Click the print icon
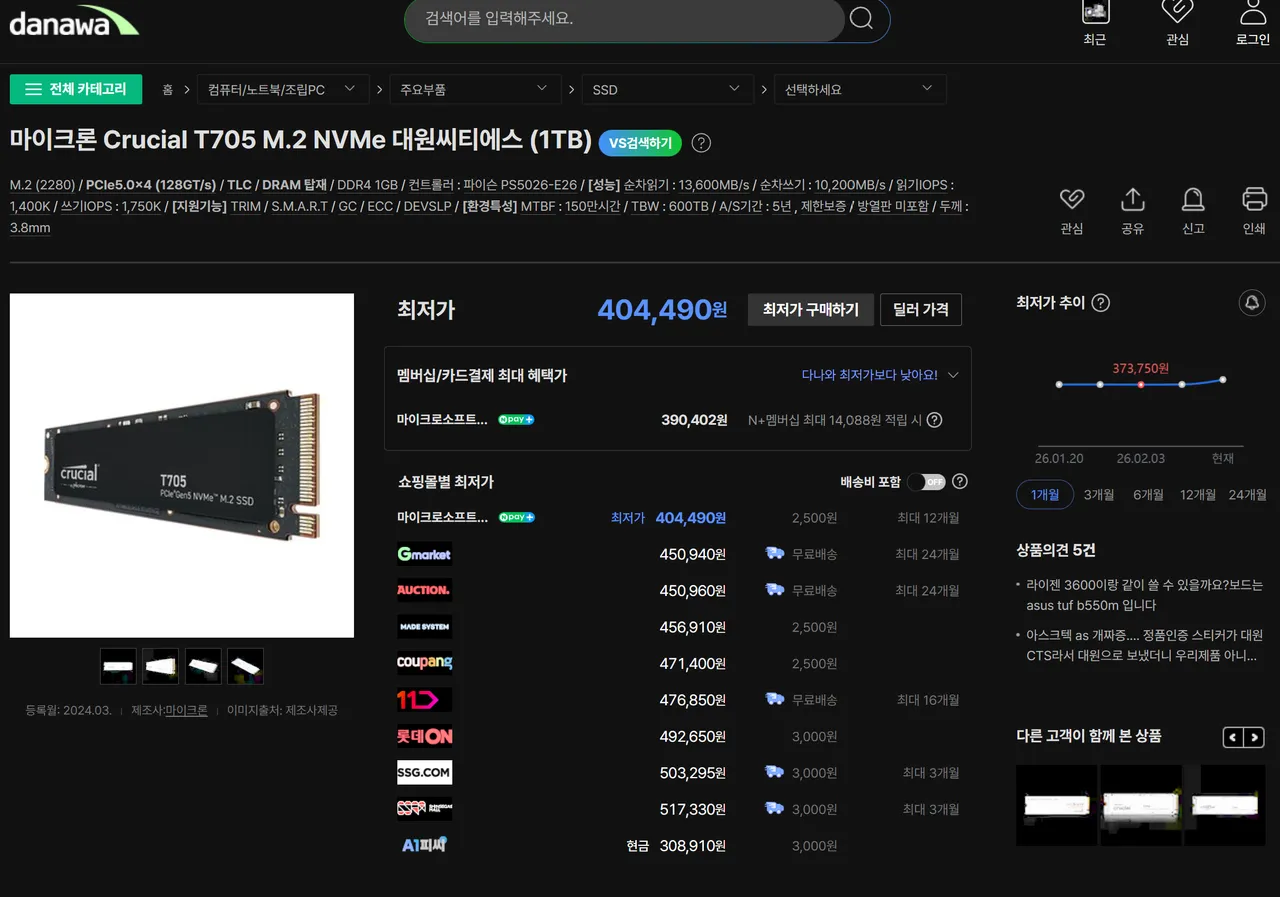The height and width of the screenshot is (897, 1280). tap(1254, 199)
